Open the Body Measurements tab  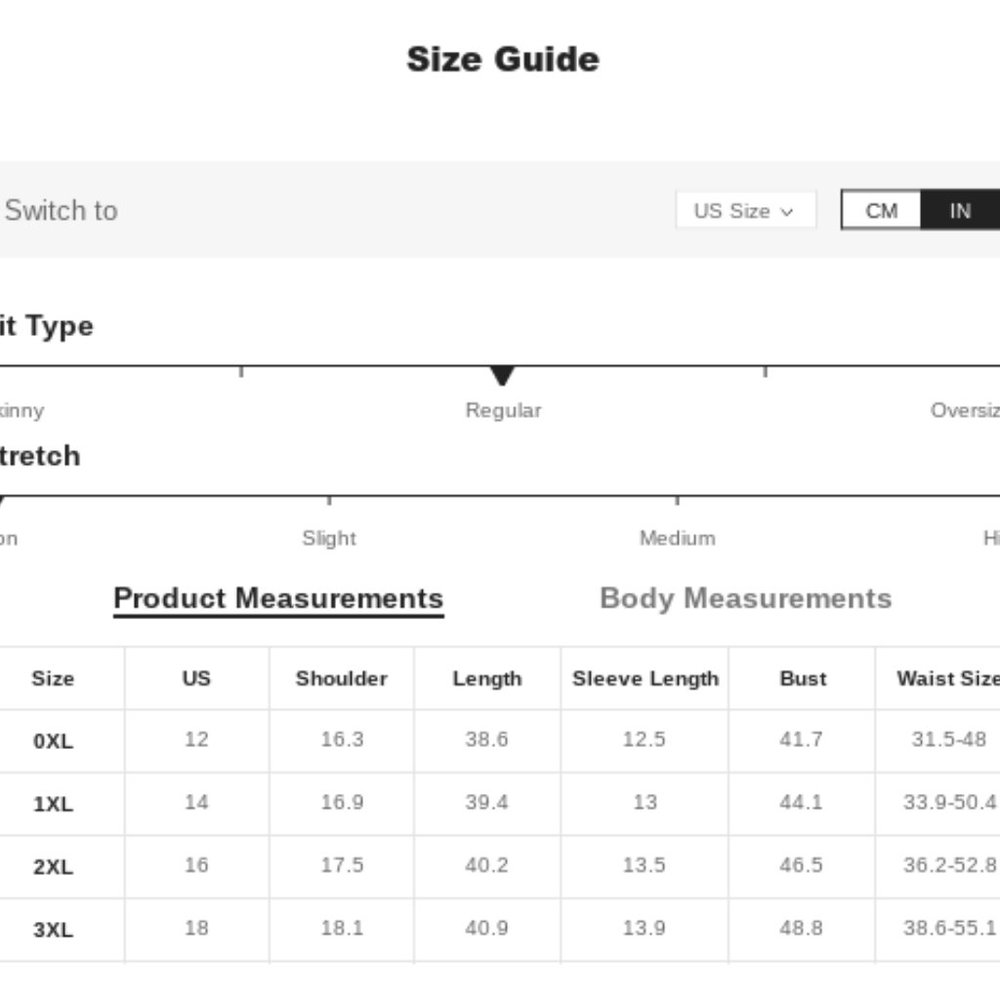click(x=745, y=599)
